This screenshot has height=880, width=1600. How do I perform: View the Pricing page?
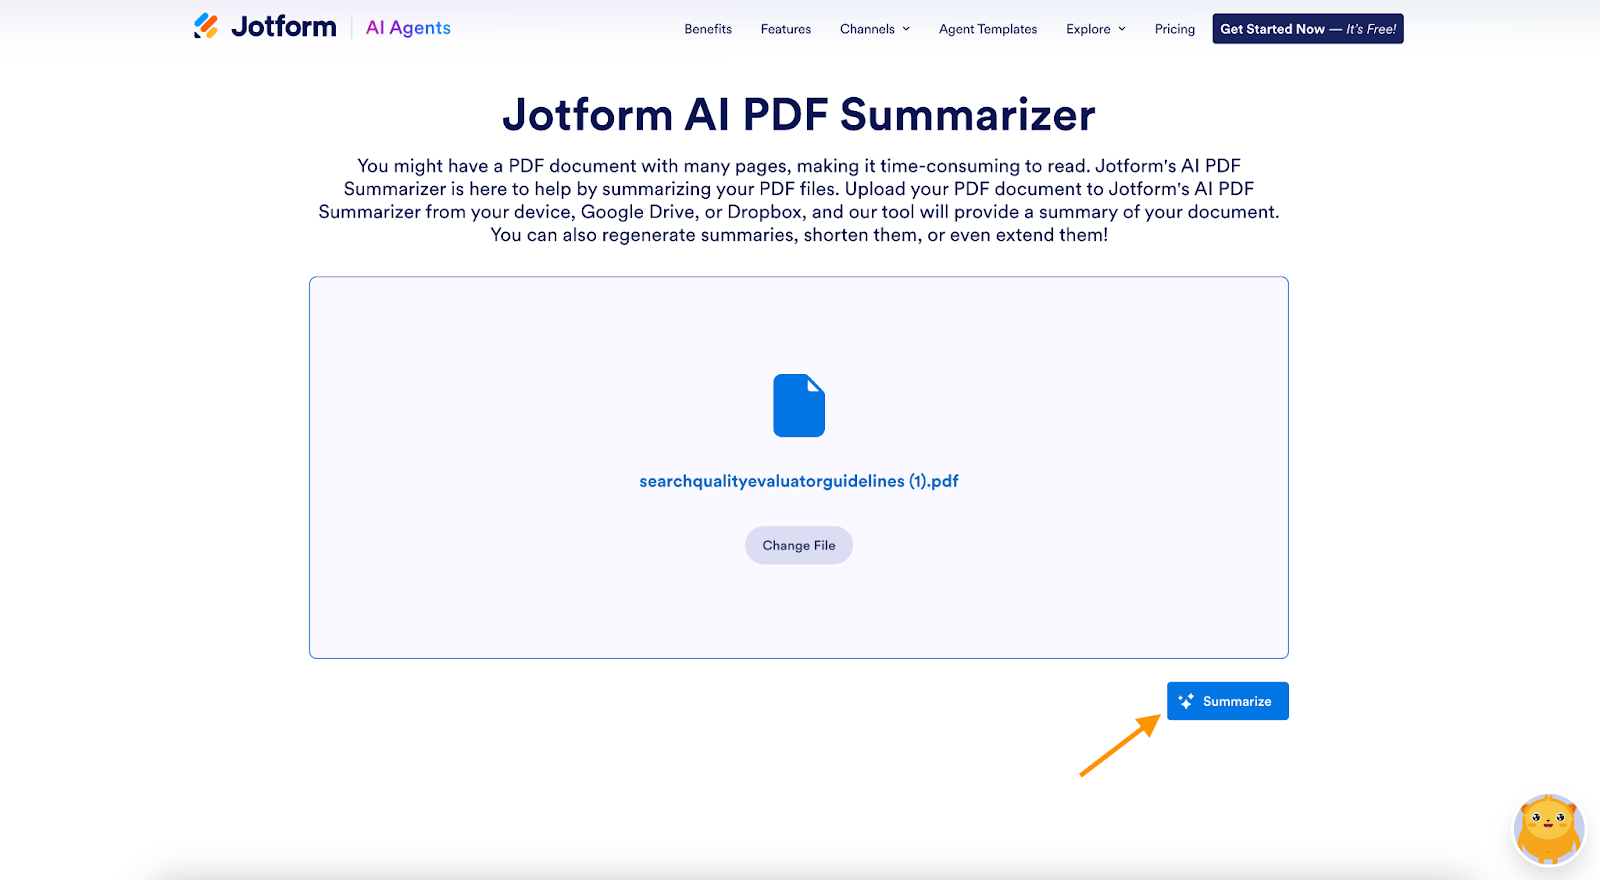coord(1175,29)
